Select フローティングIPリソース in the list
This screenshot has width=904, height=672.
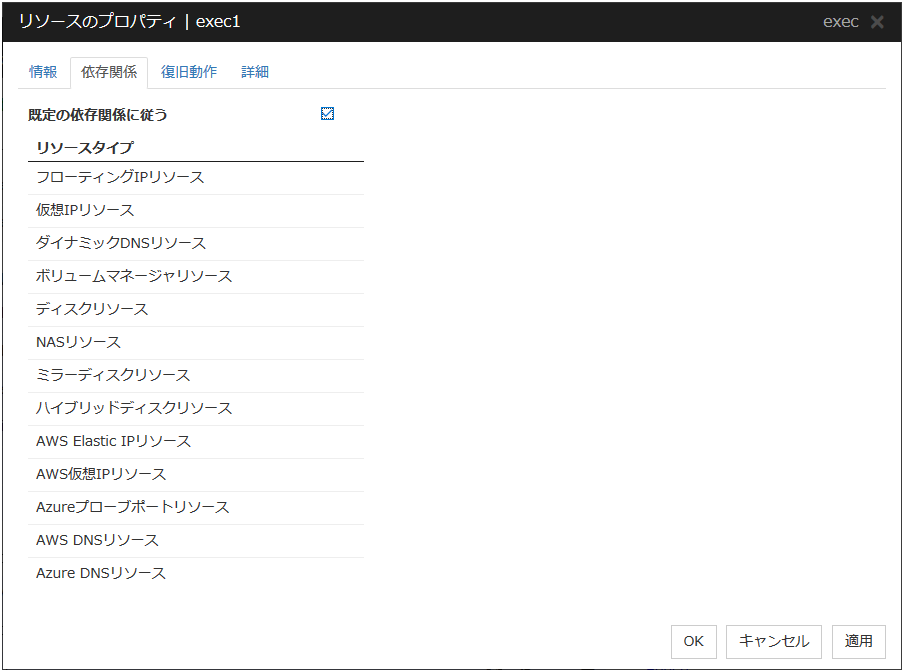[x=120, y=177]
